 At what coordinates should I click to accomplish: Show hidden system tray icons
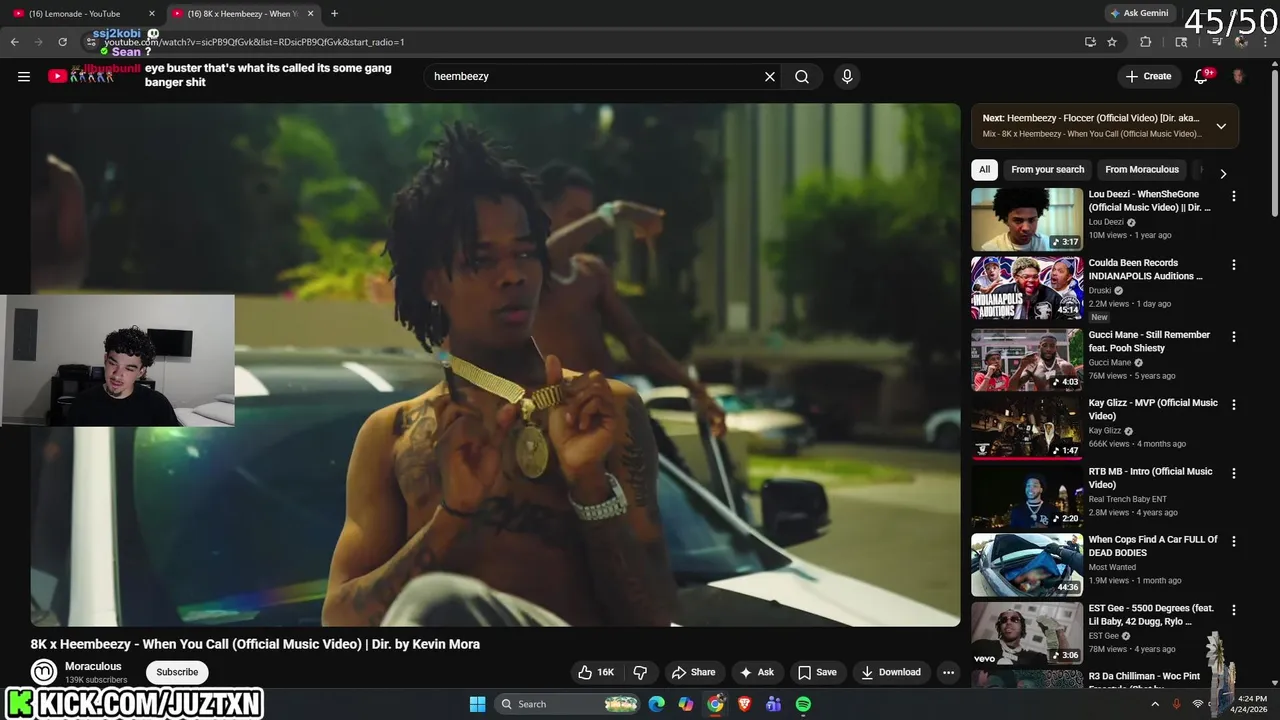click(x=1155, y=704)
